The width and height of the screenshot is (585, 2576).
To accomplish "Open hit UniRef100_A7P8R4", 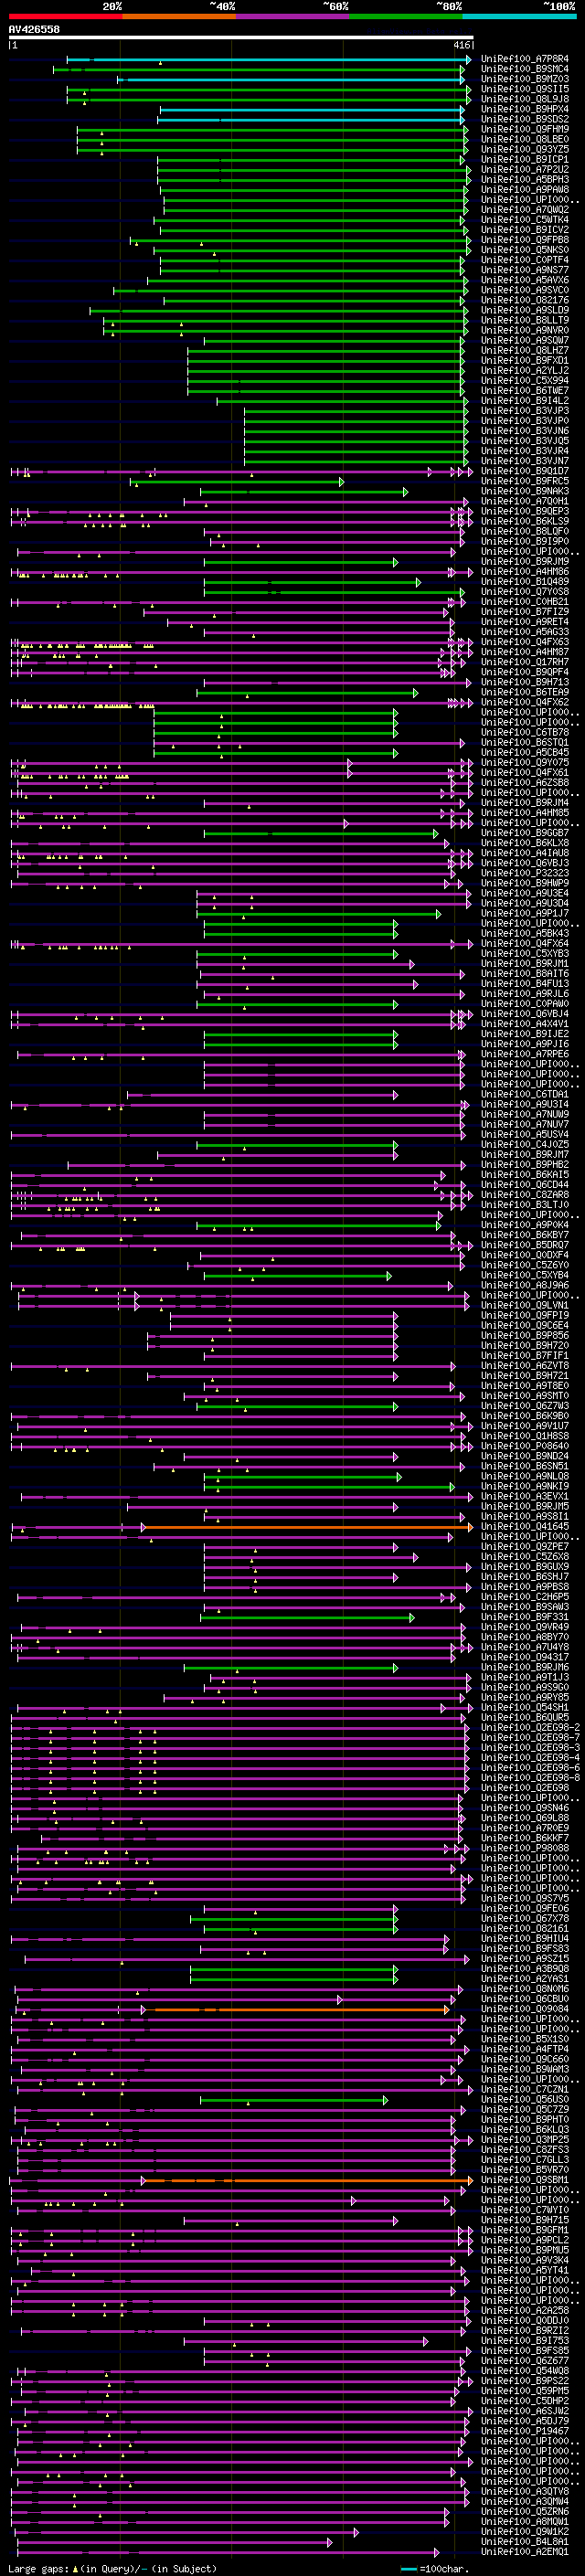I will click(x=525, y=59).
